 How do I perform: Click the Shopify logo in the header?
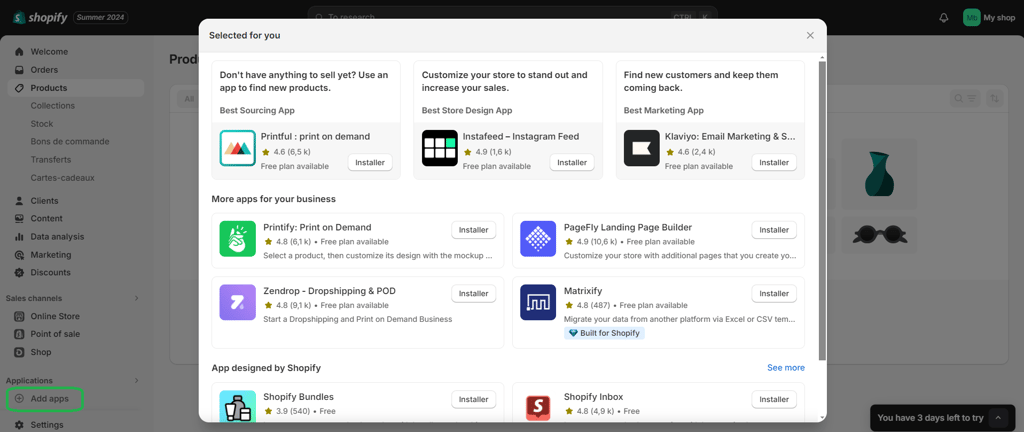point(40,18)
